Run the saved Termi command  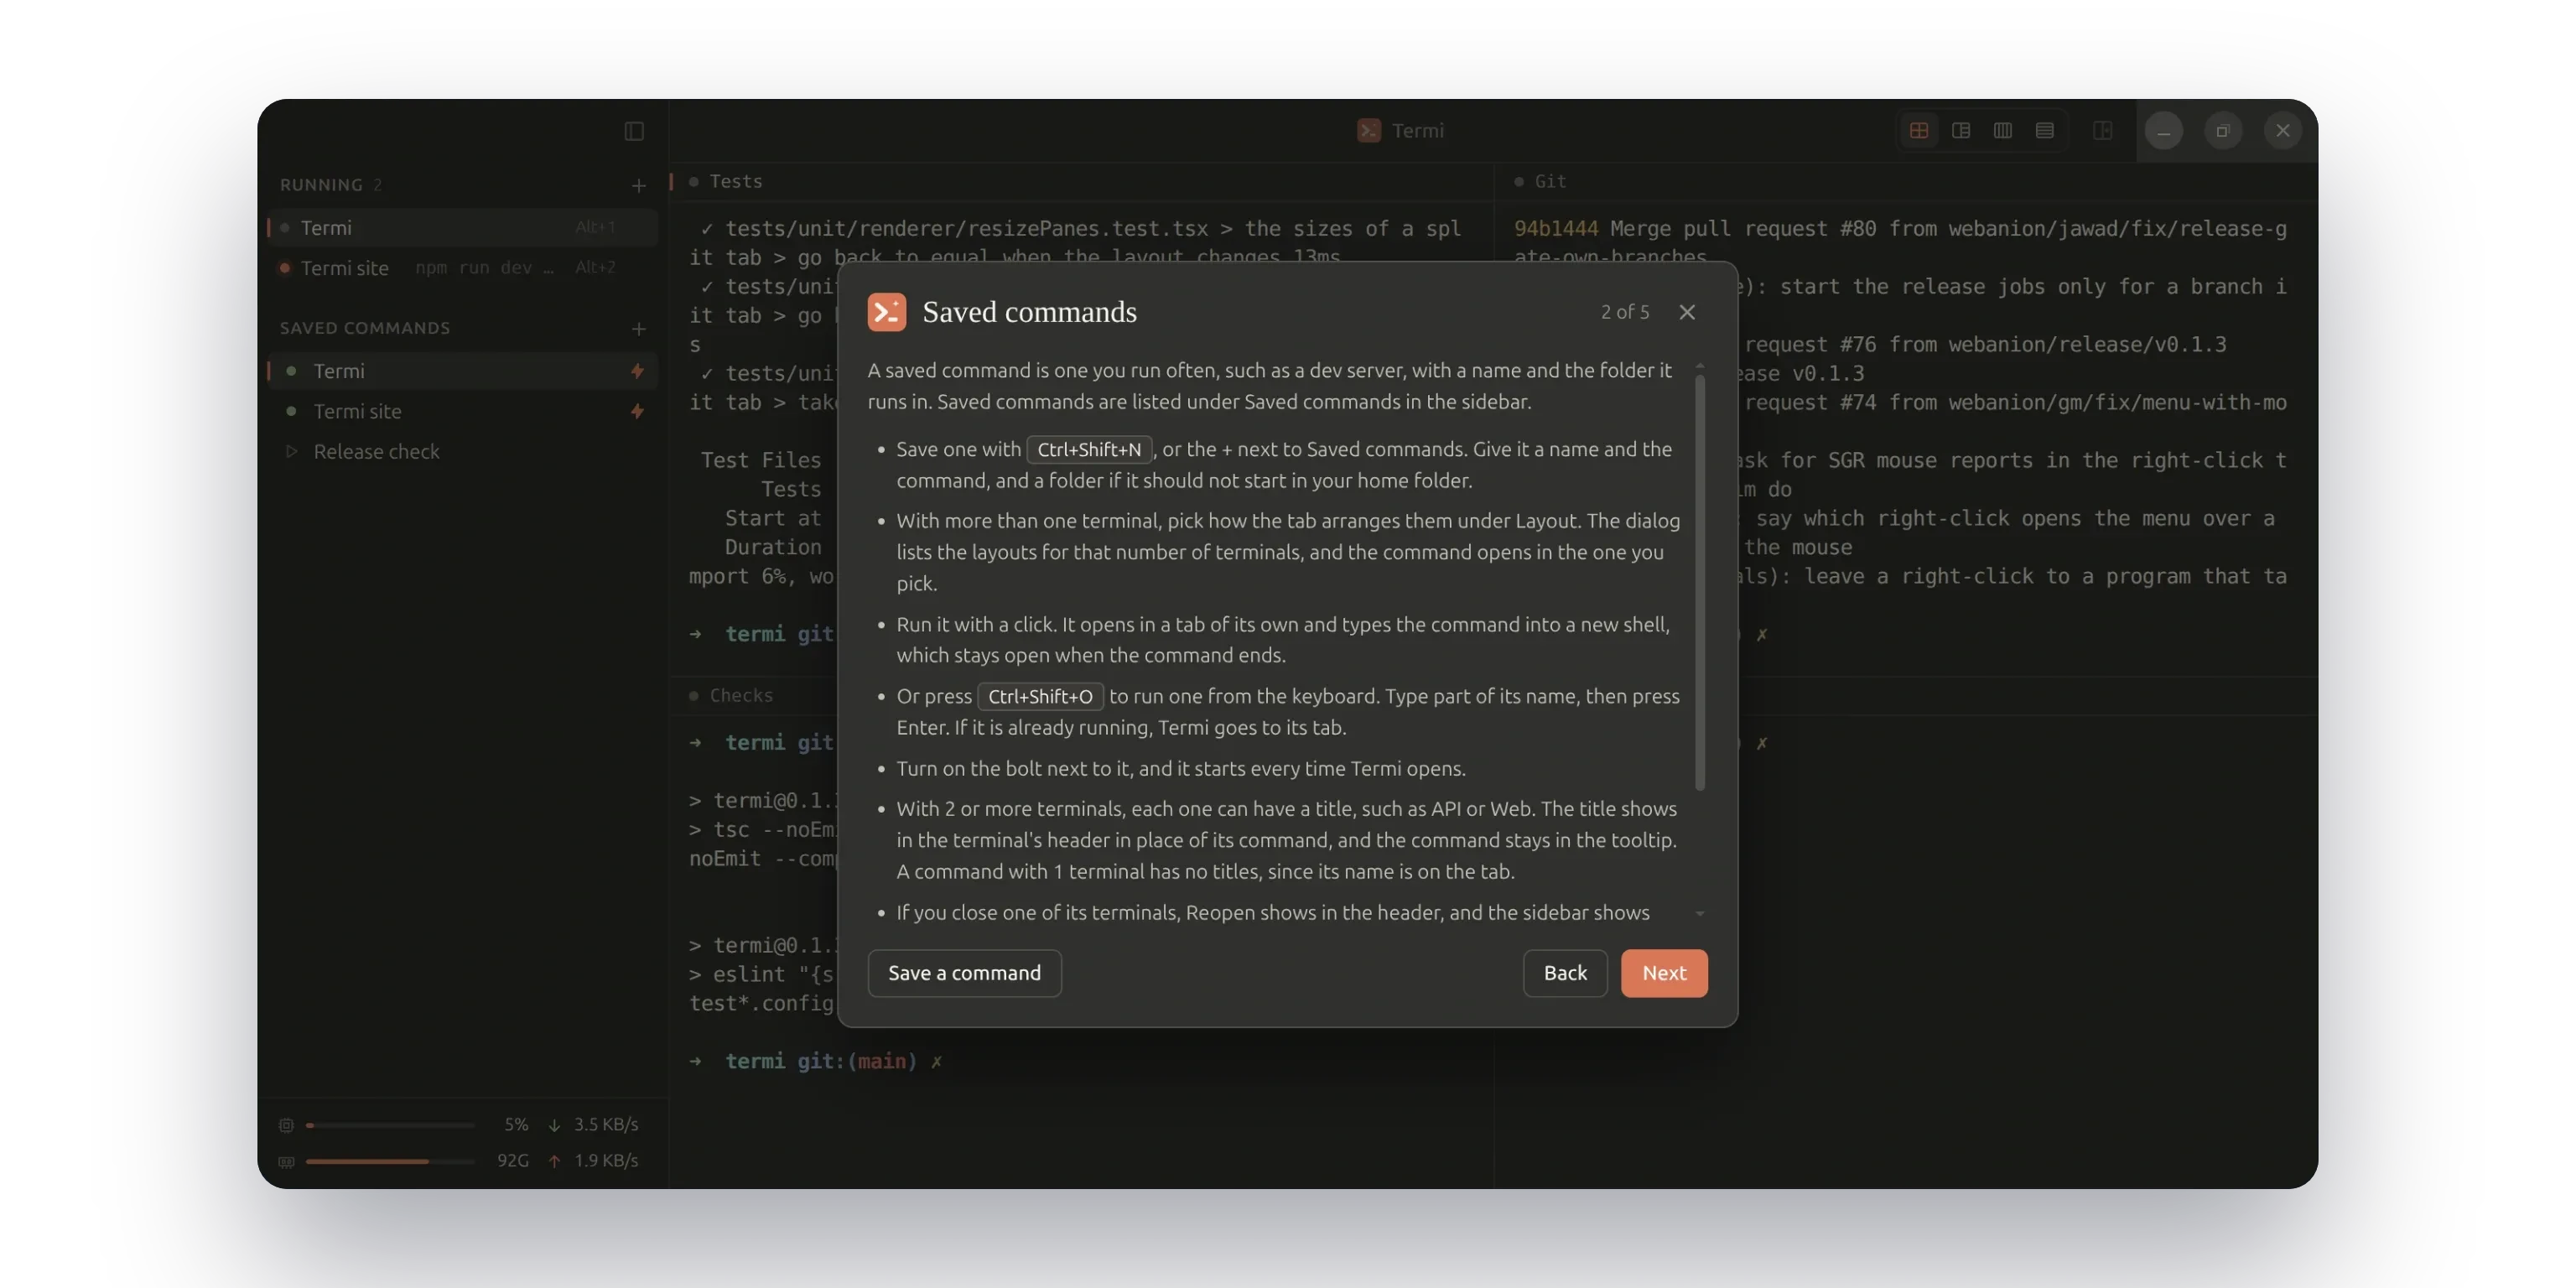(463, 371)
